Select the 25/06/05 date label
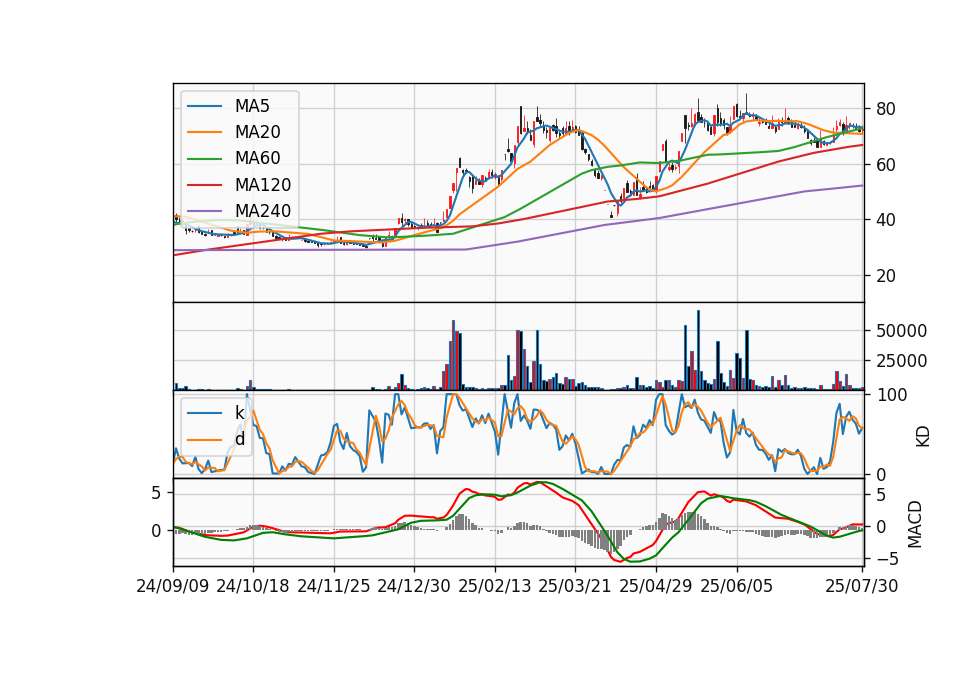The width and height of the screenshot is (960, 690). [737, 587]
